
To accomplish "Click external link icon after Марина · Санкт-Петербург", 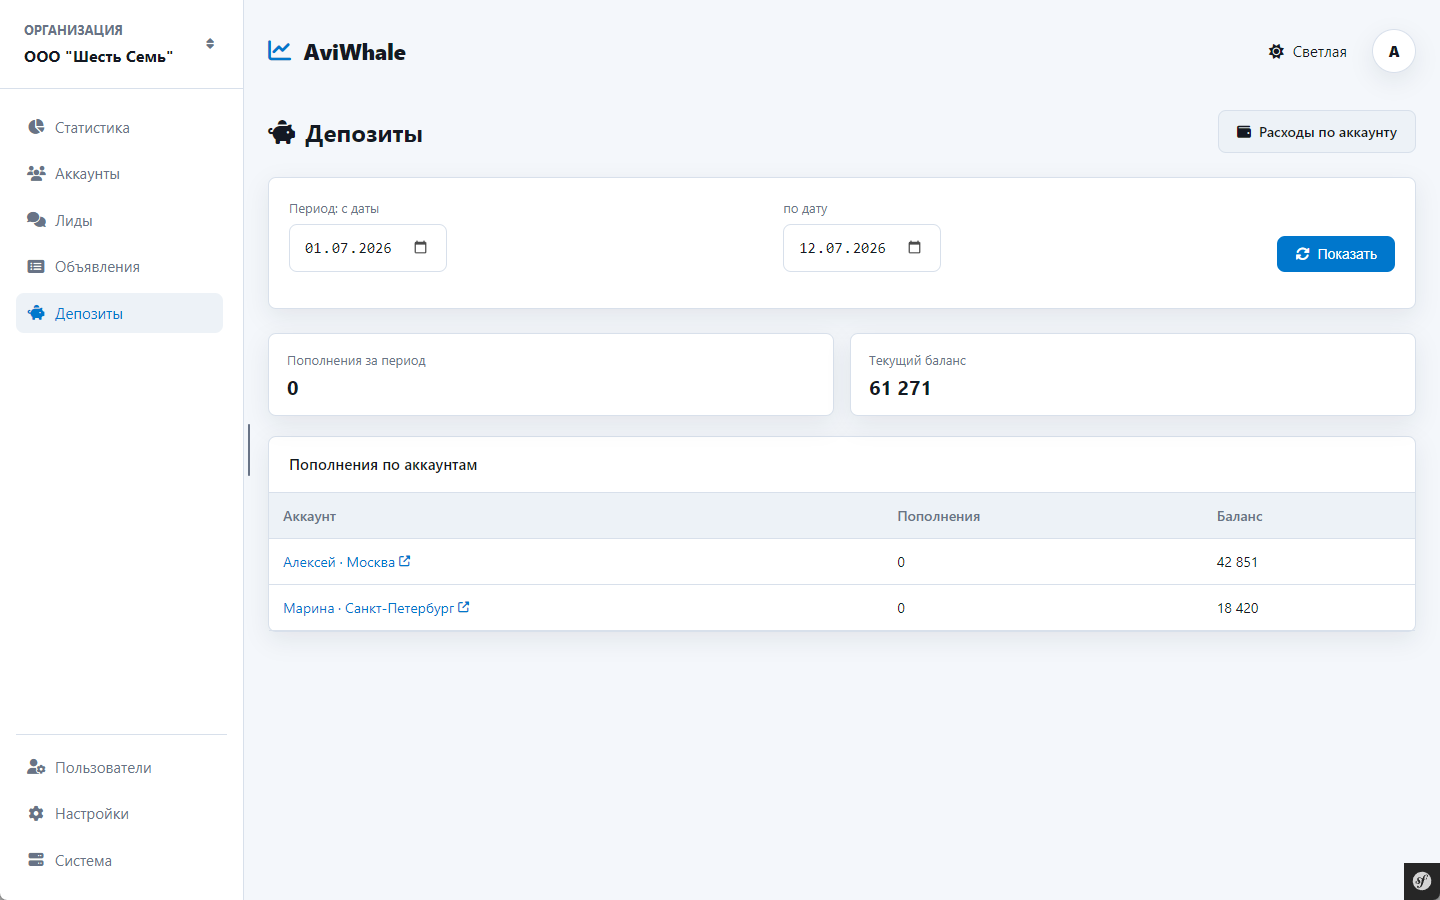I will (464, 607).
